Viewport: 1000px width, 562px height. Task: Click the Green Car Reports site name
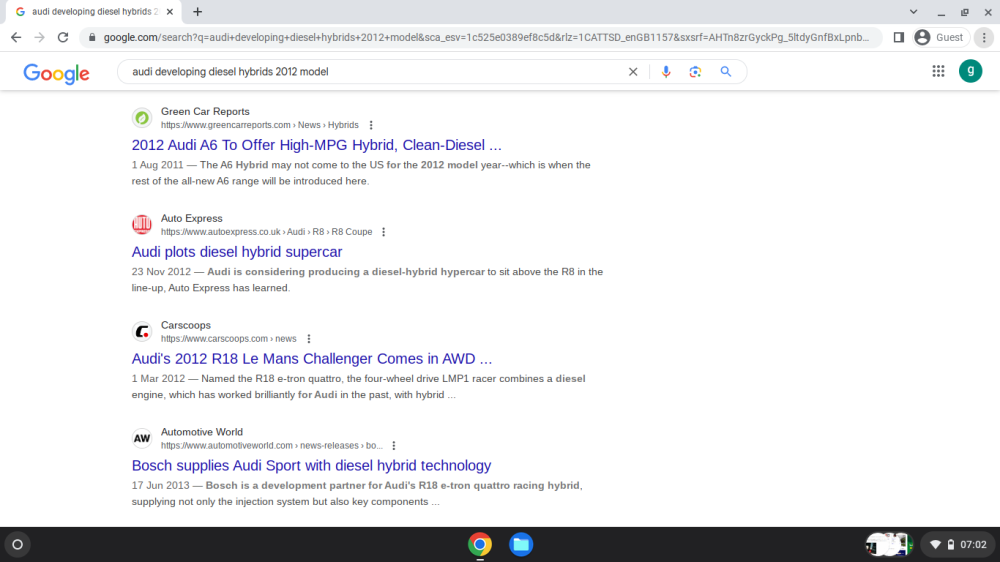pos(205,112)
